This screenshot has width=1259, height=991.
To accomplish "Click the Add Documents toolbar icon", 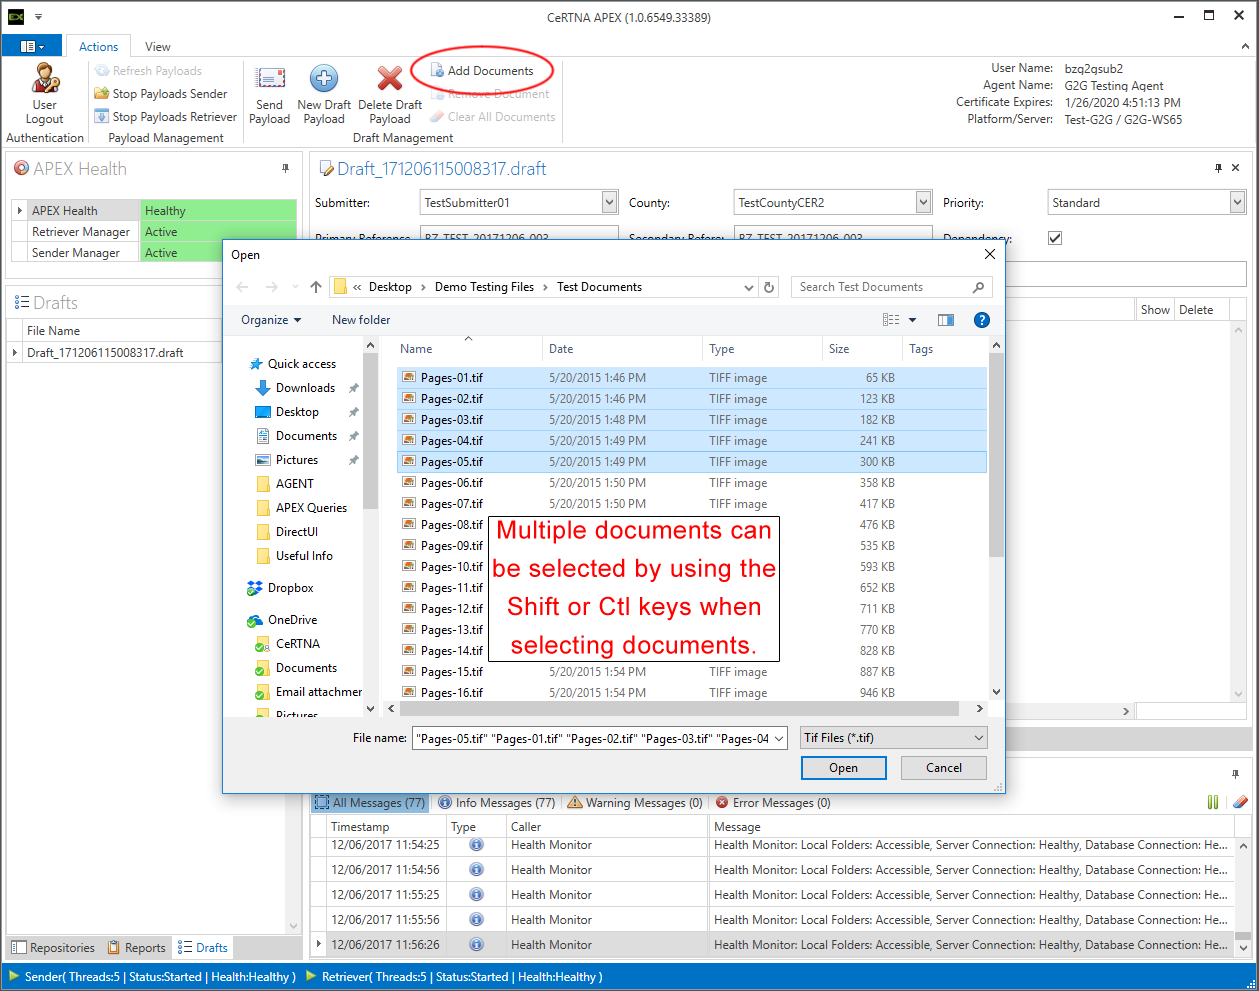I will [438, 71].
